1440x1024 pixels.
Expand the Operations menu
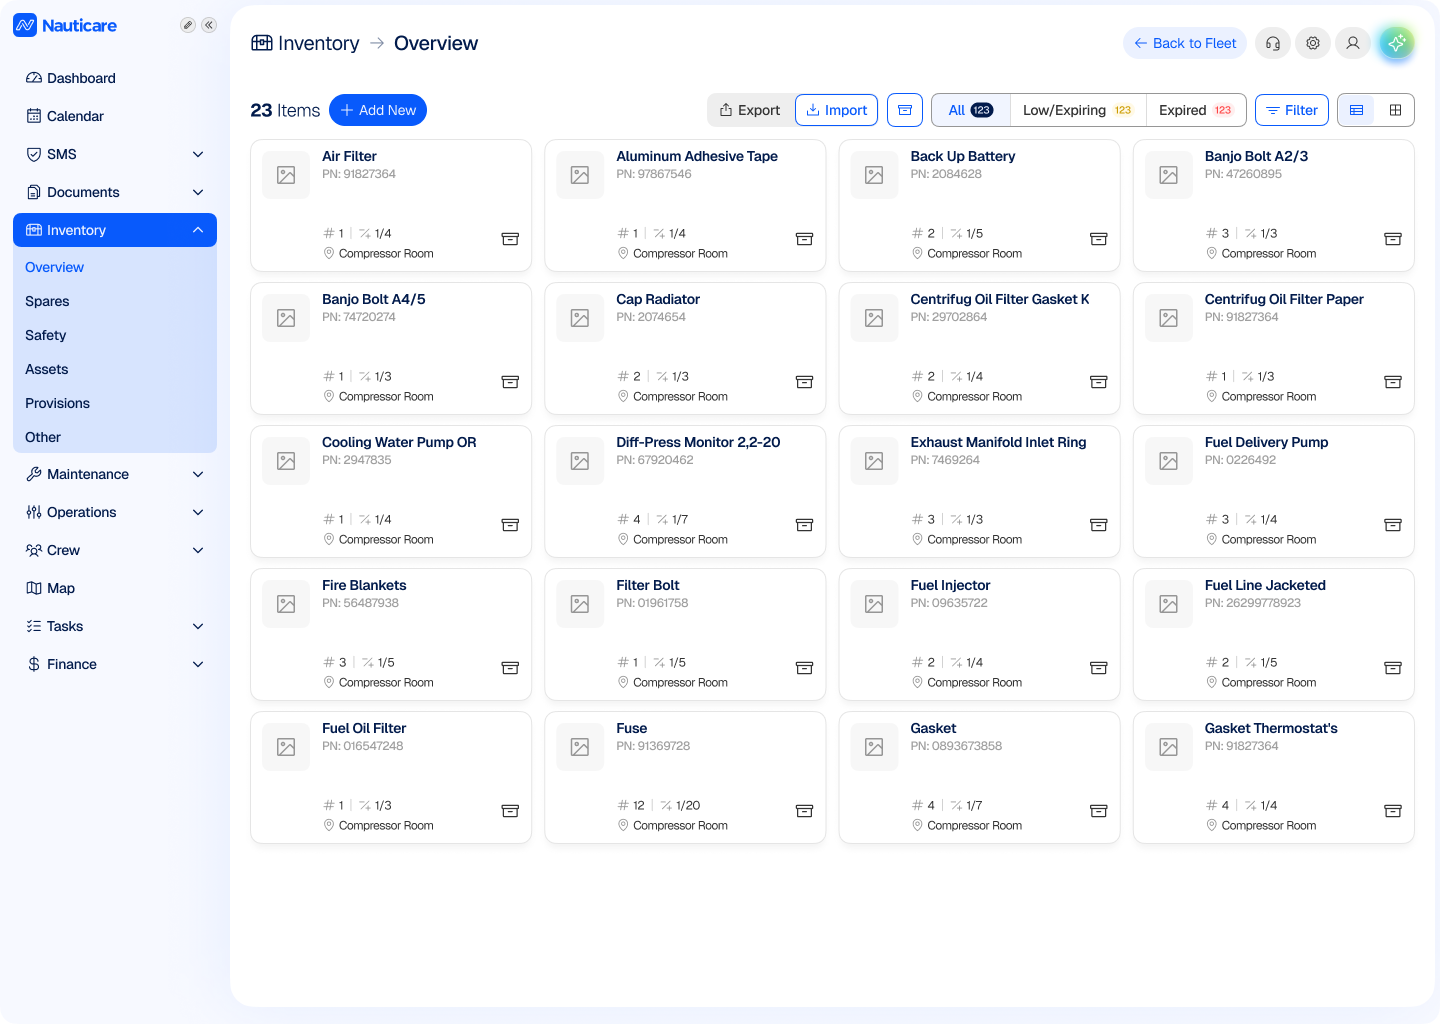pyautogui.click(x=198, y=512)
